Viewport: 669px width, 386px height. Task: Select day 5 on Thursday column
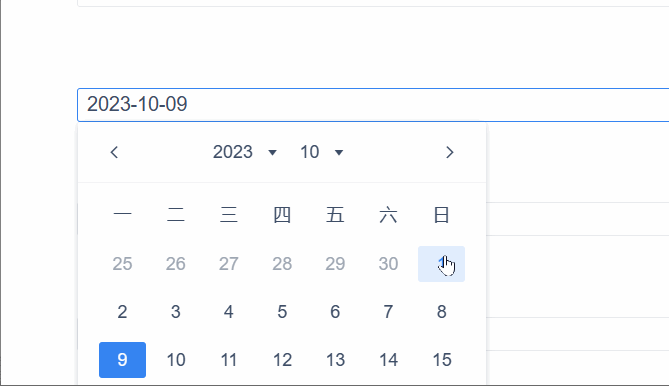[282, 312]
